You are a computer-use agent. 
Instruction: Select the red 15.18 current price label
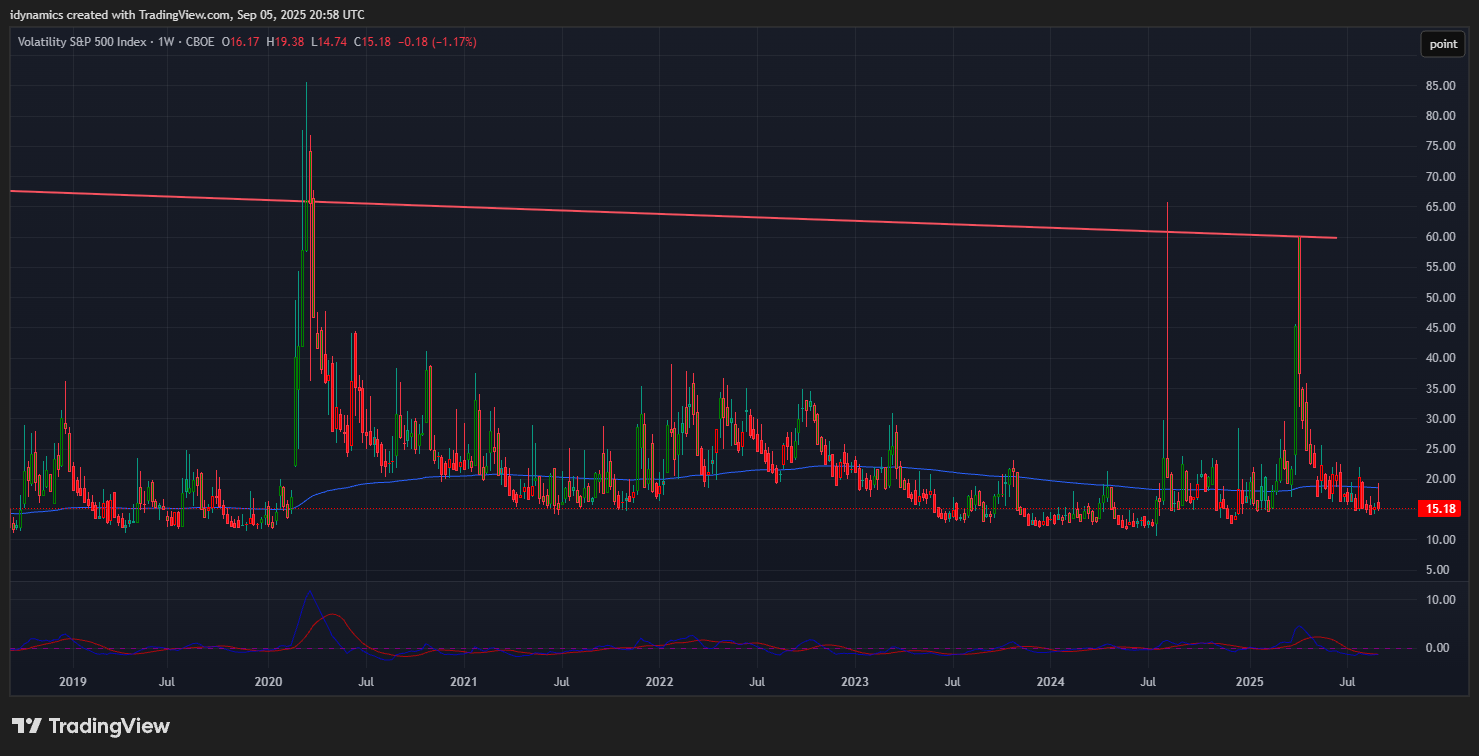[1440, 509]
